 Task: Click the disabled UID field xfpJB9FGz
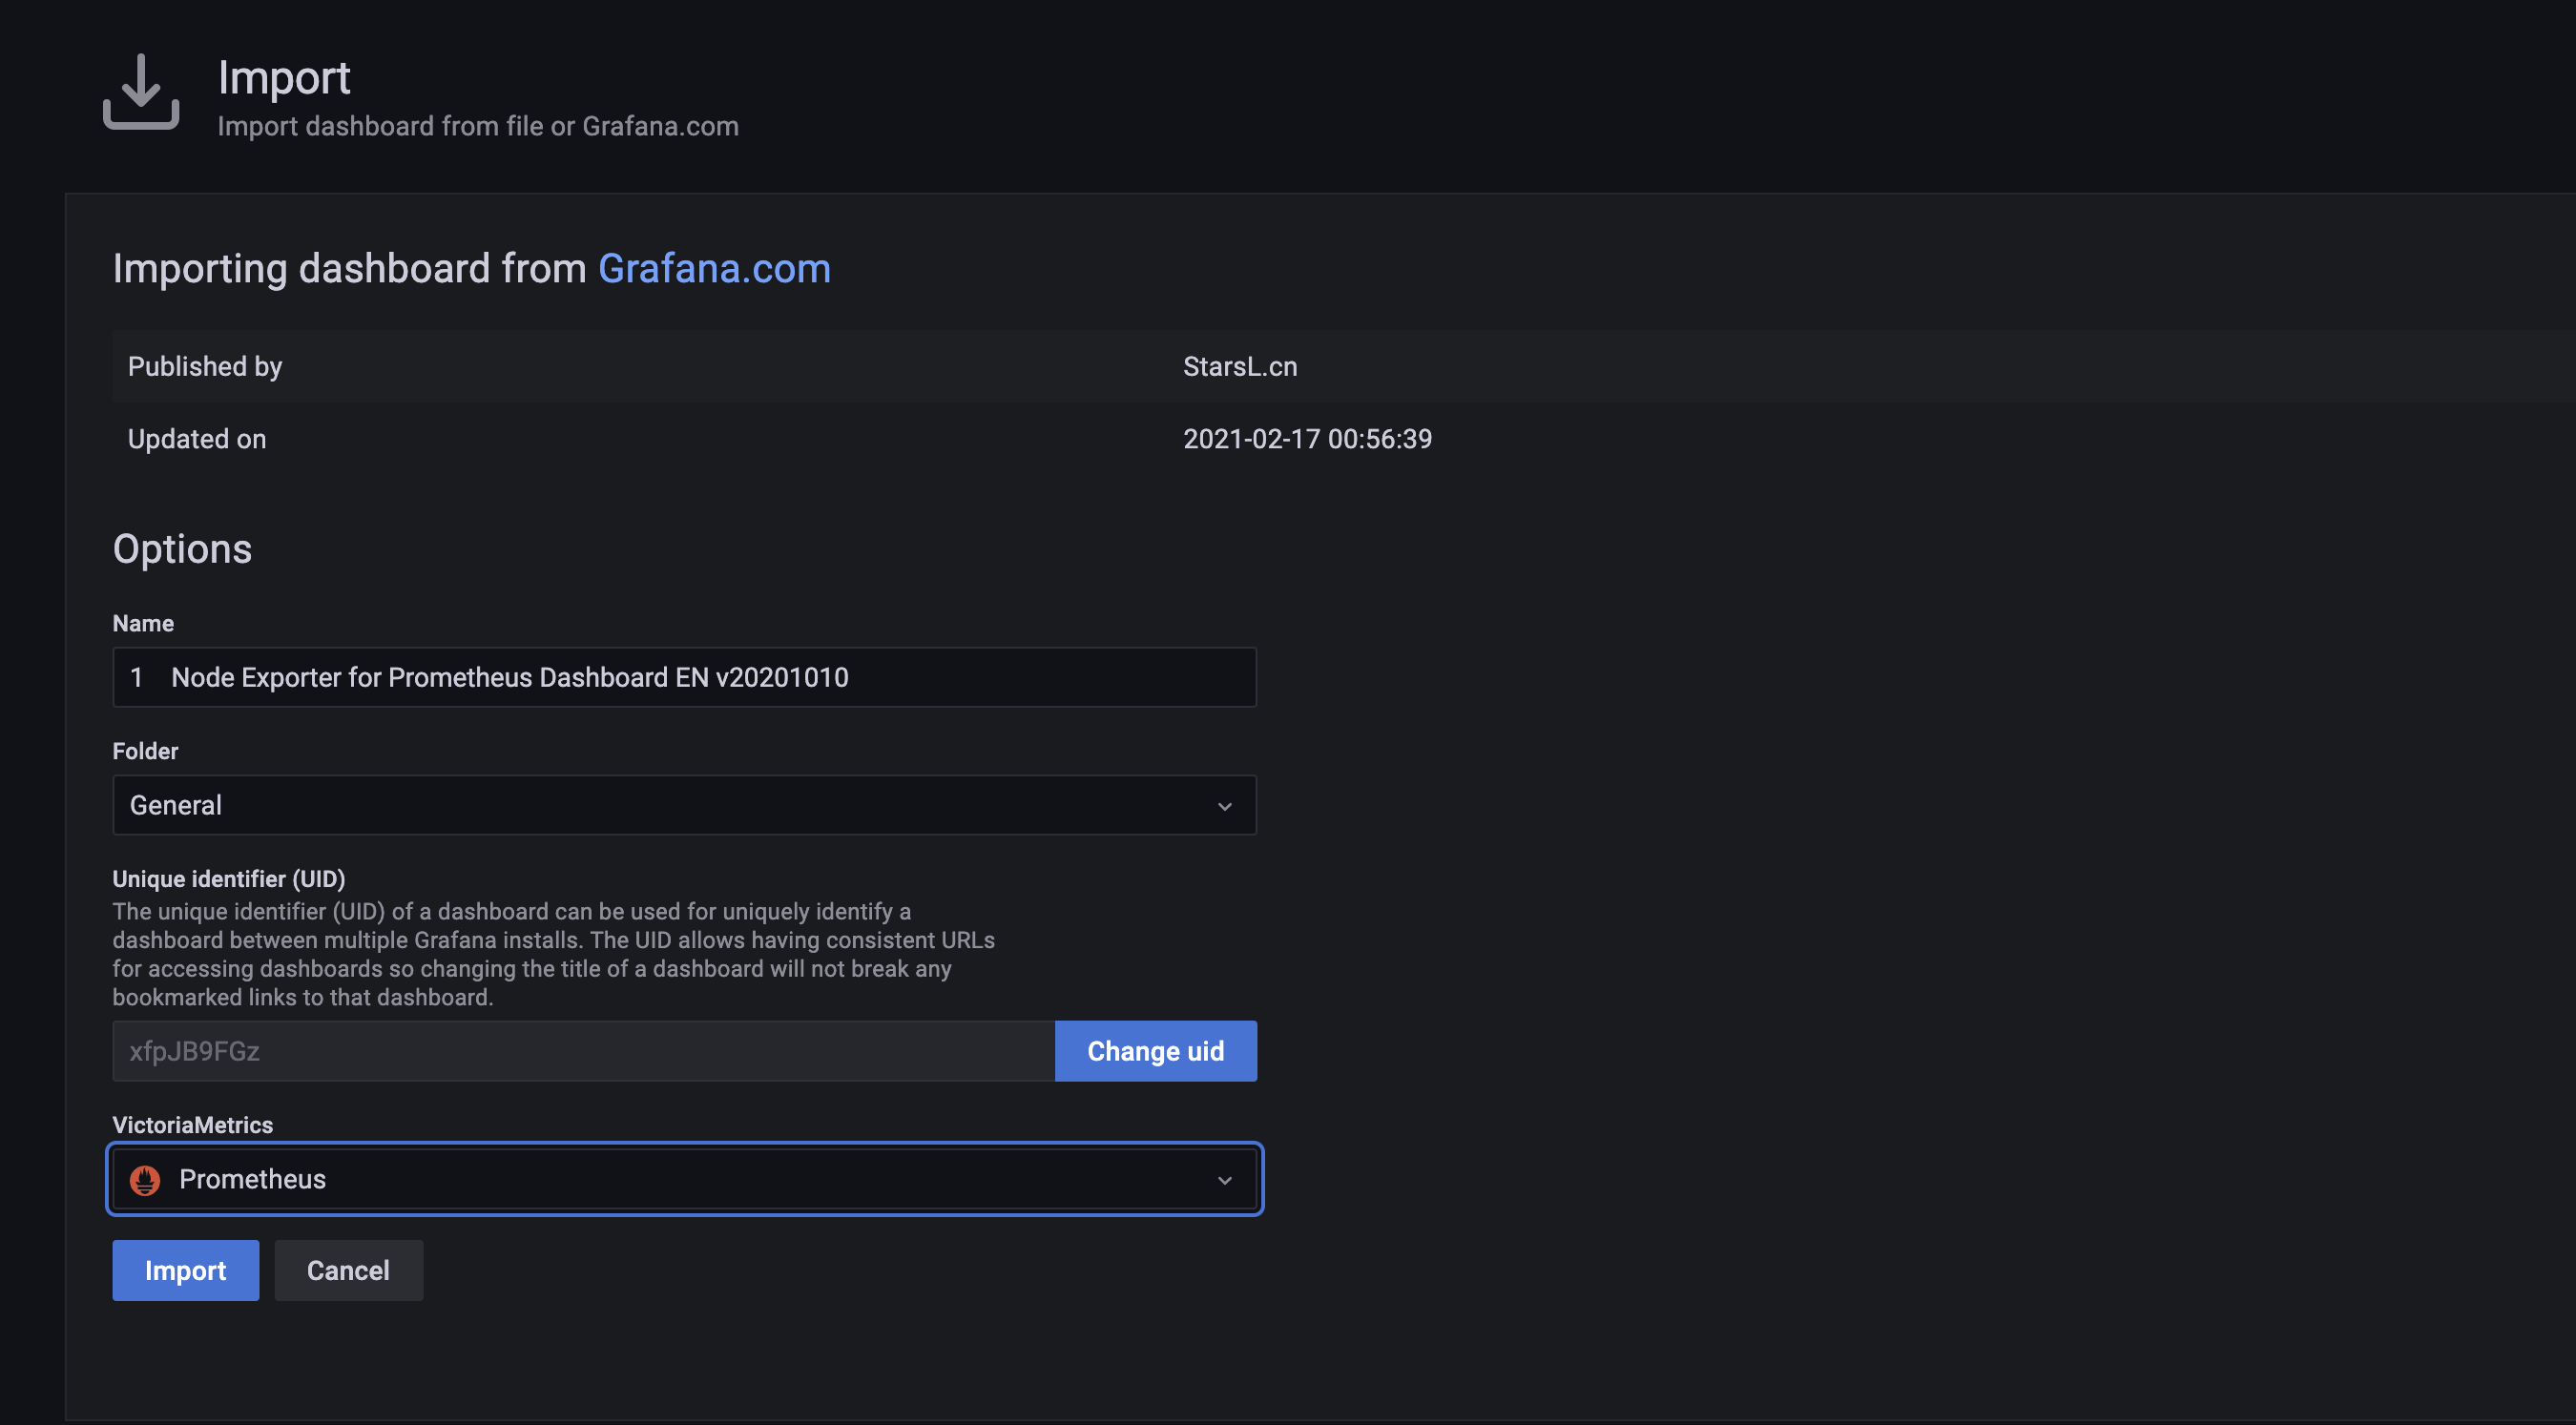pos(583,1051)
